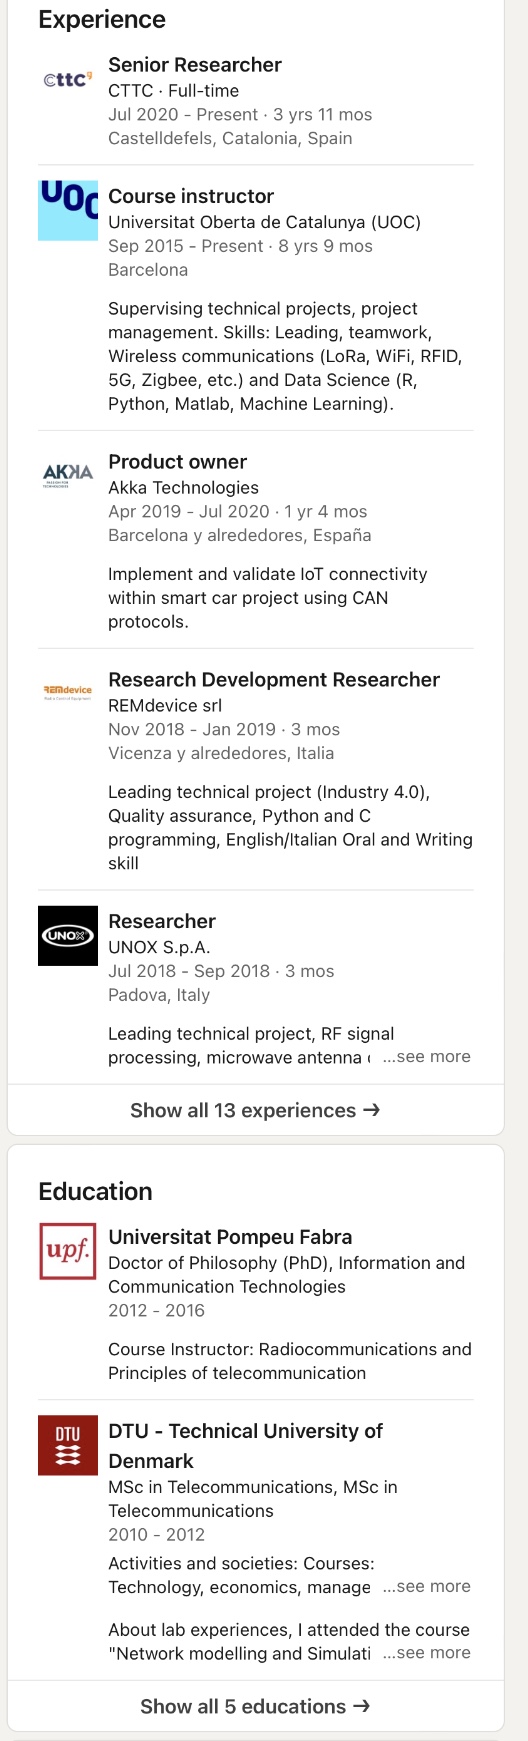The width and height of the screenshot is (528, 1741).
Task: Show all 5 educations
Action: pyautogui.click(x=255, y=1706)
